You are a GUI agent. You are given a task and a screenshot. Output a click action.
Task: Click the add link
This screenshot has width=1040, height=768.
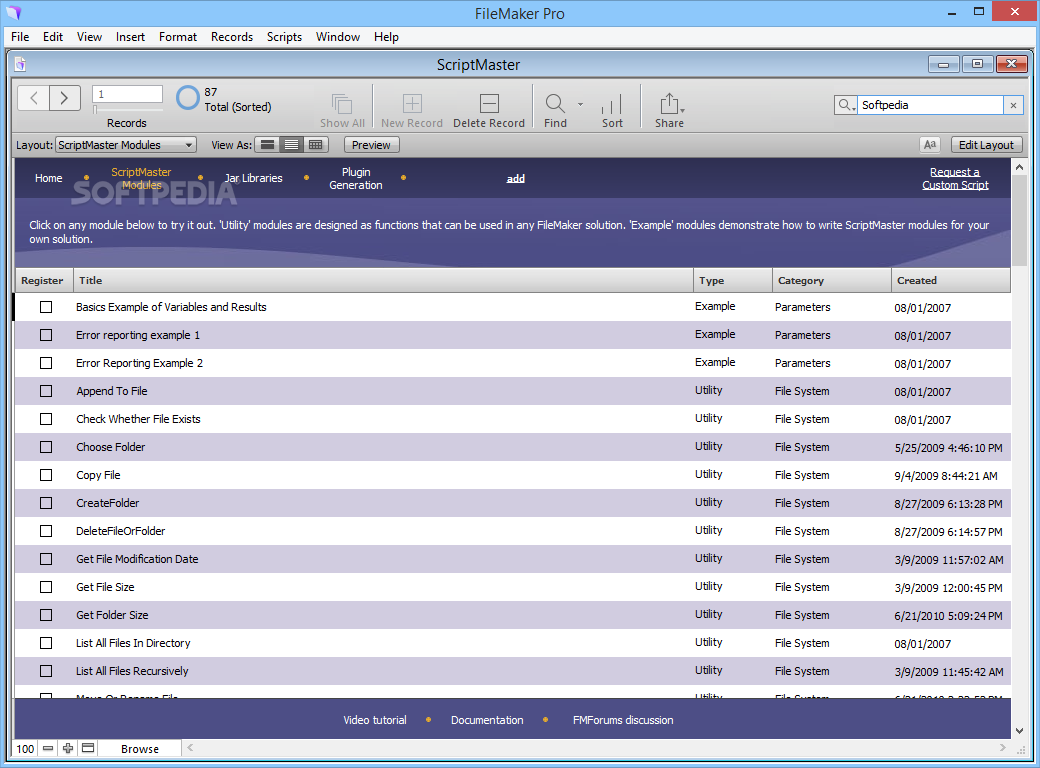(515, 178)
